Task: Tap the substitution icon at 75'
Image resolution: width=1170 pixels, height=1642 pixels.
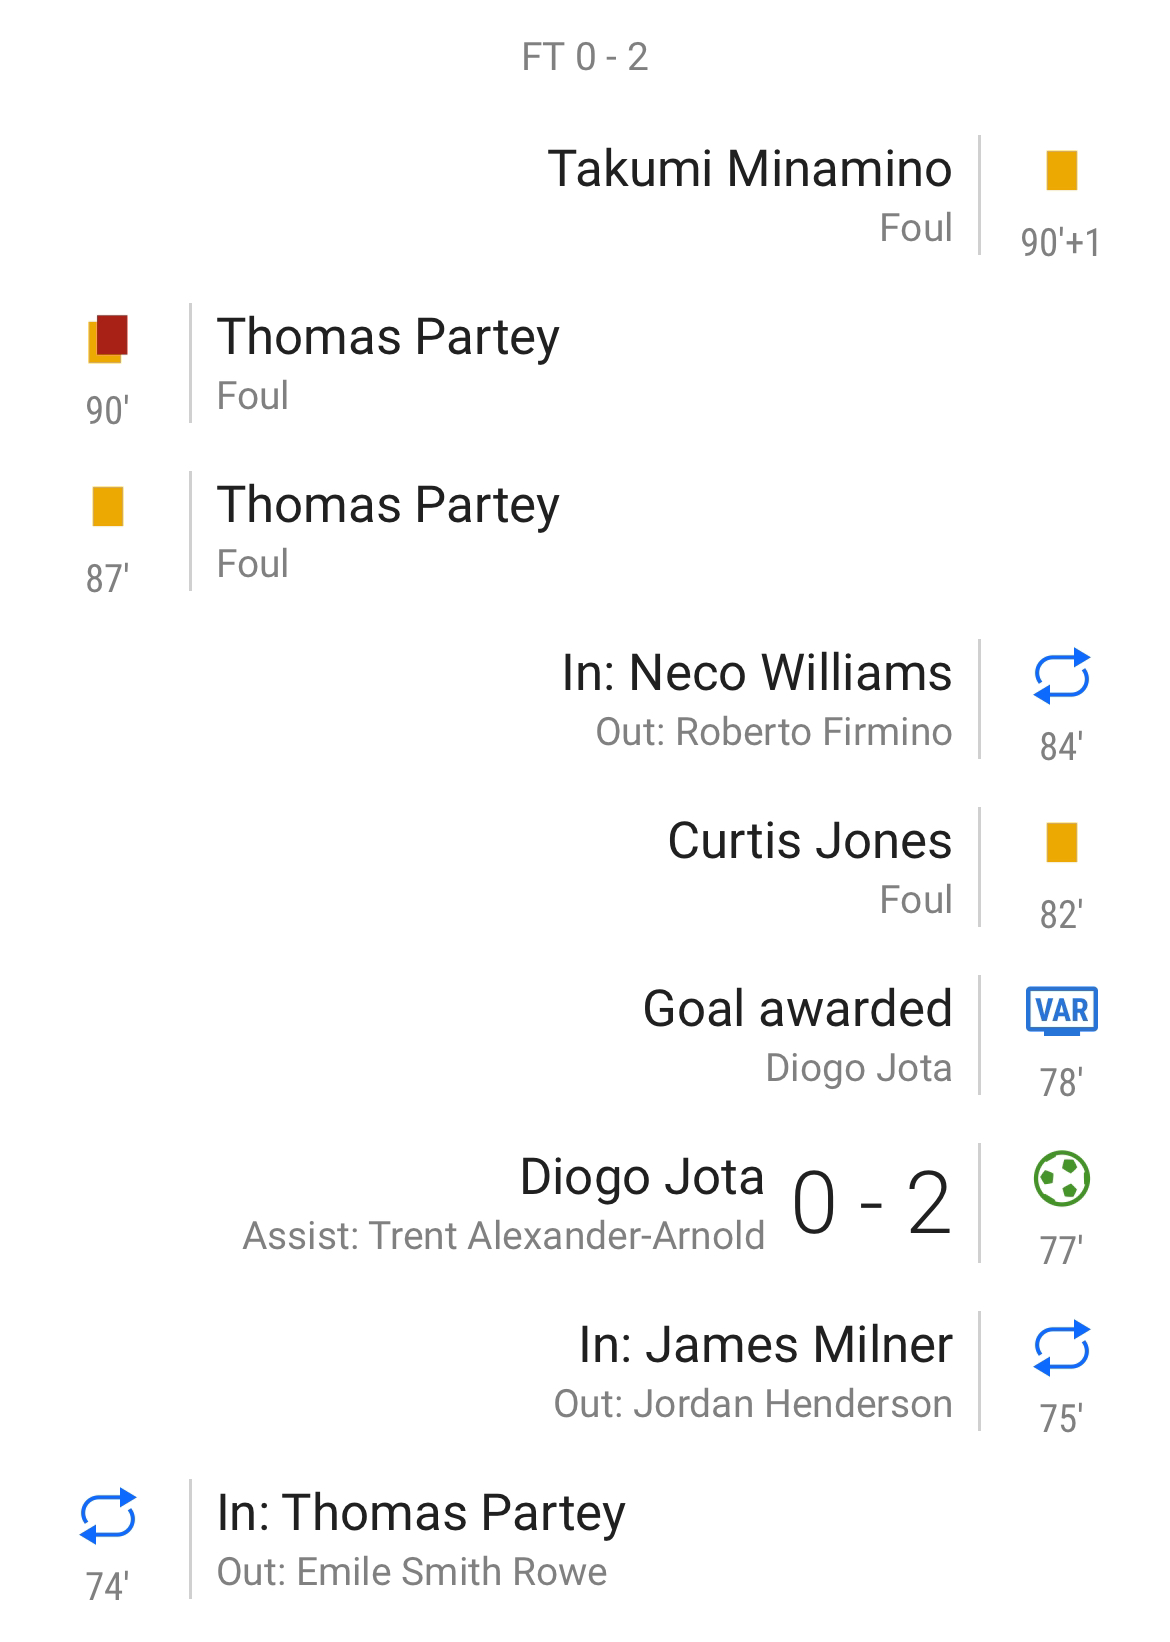Action: (x=1061, y=1347)
